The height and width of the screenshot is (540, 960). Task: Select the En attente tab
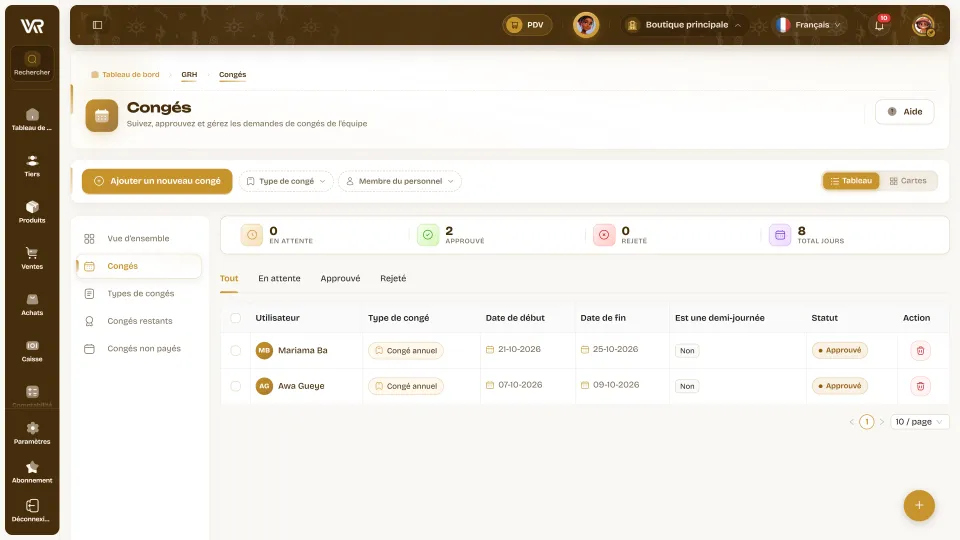tap(279, 279)
